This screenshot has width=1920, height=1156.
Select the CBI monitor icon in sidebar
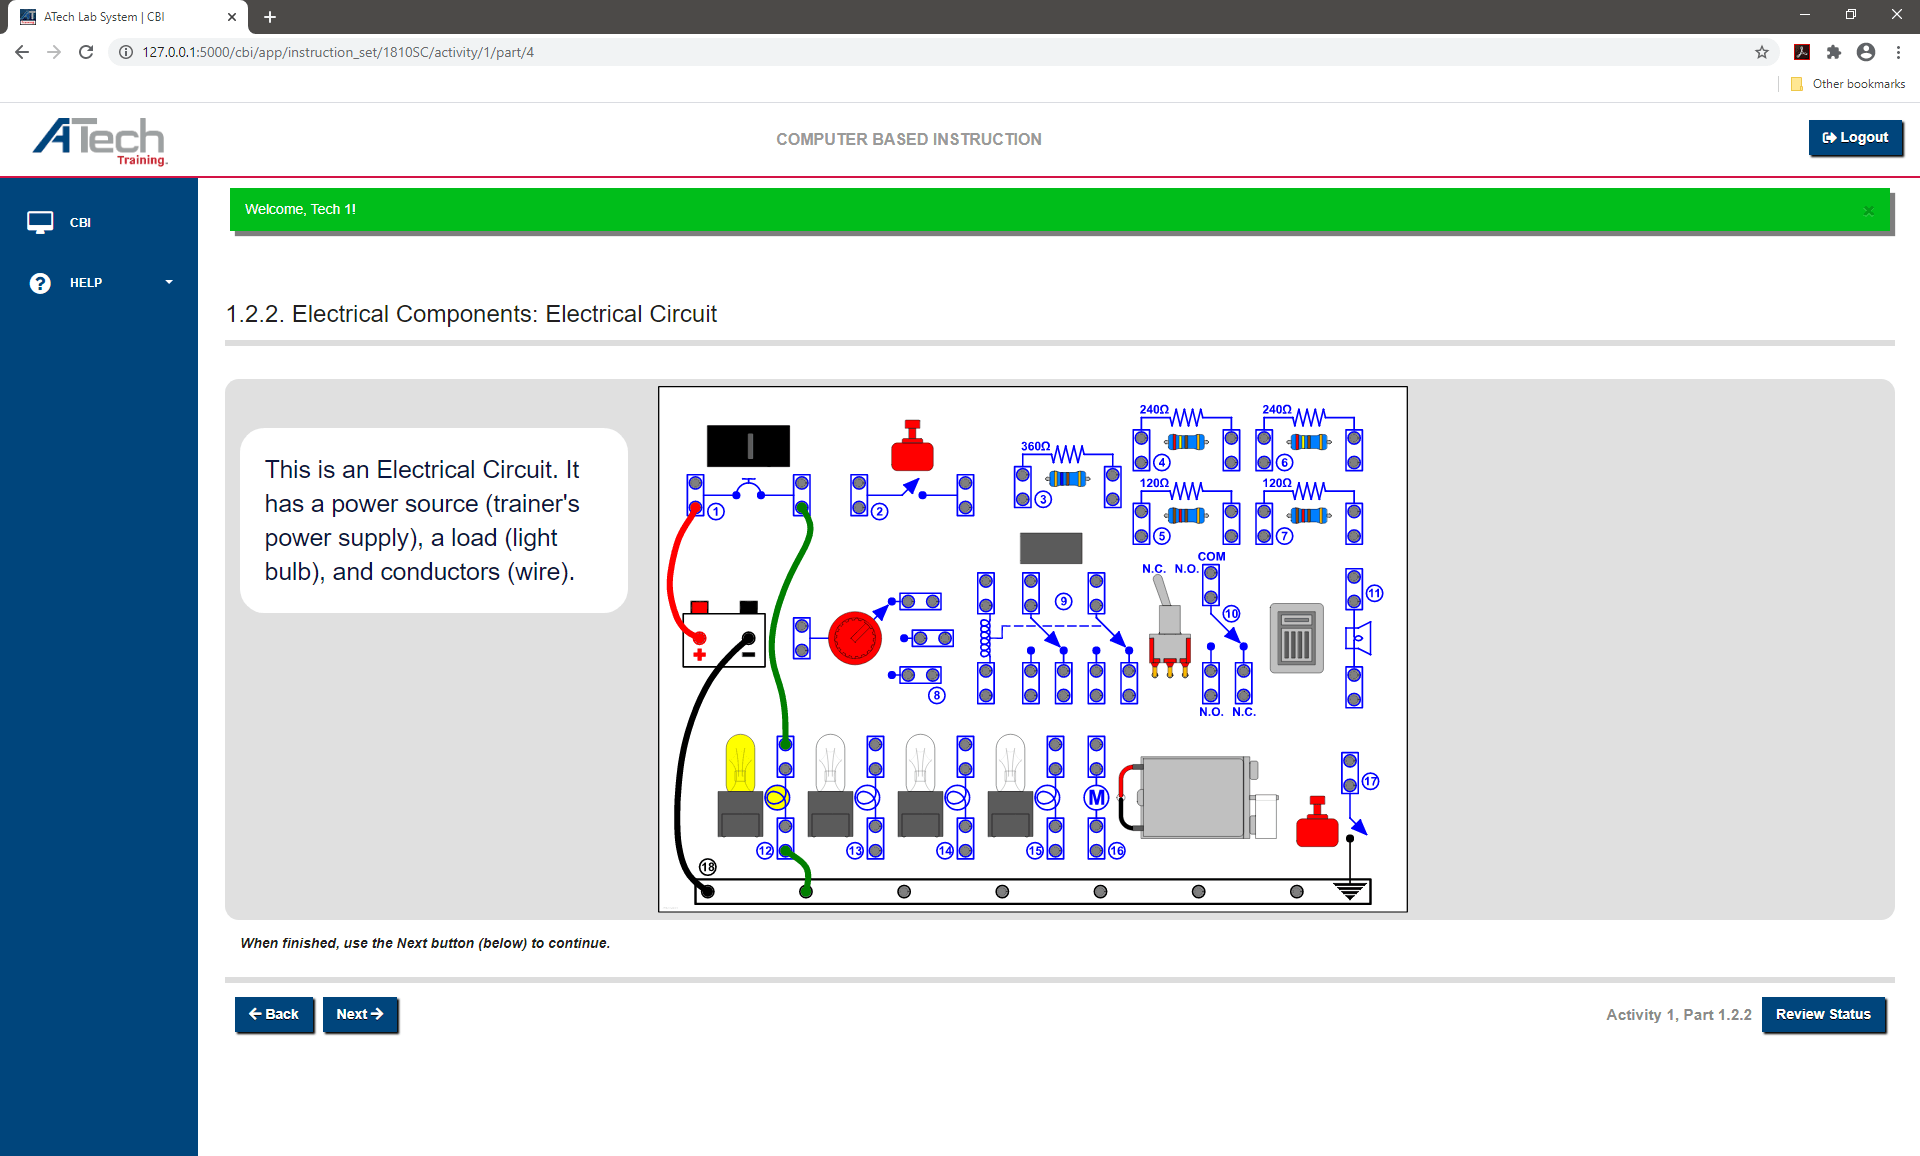41,222
